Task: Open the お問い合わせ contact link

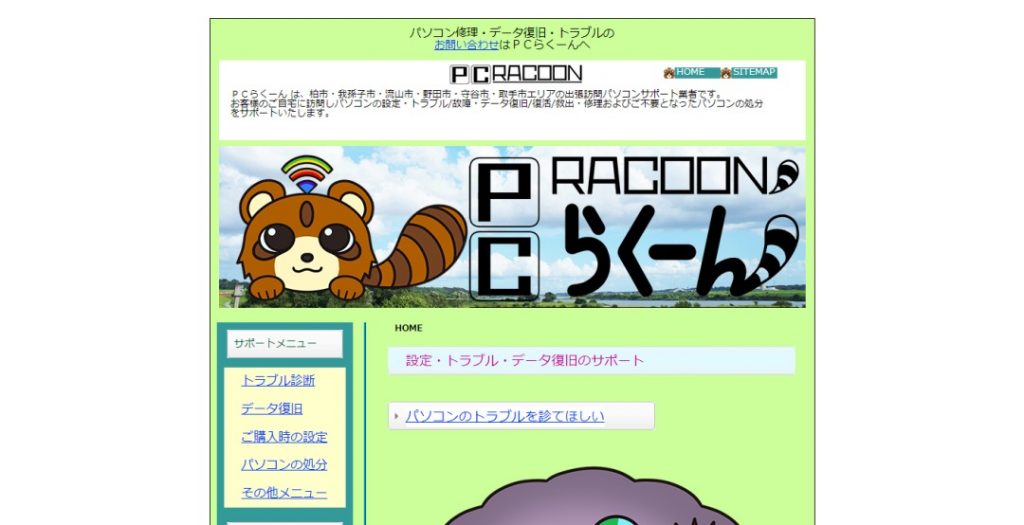Action: pyautogui.click(x=466, y=45)
